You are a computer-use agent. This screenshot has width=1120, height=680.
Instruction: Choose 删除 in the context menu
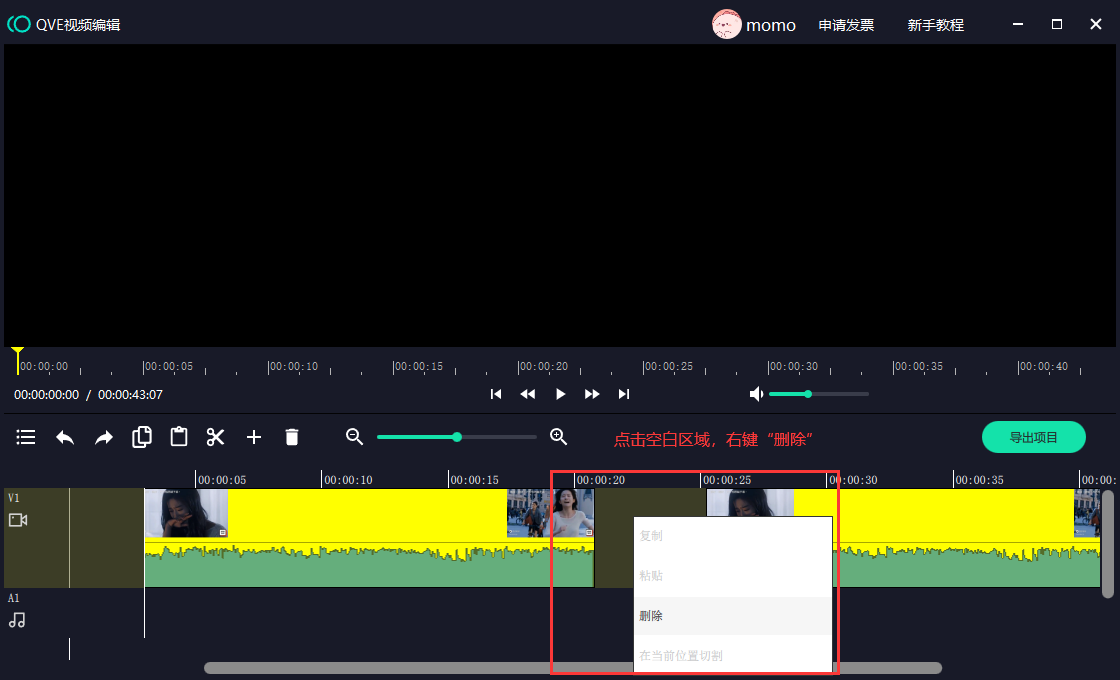click(651, 616)
